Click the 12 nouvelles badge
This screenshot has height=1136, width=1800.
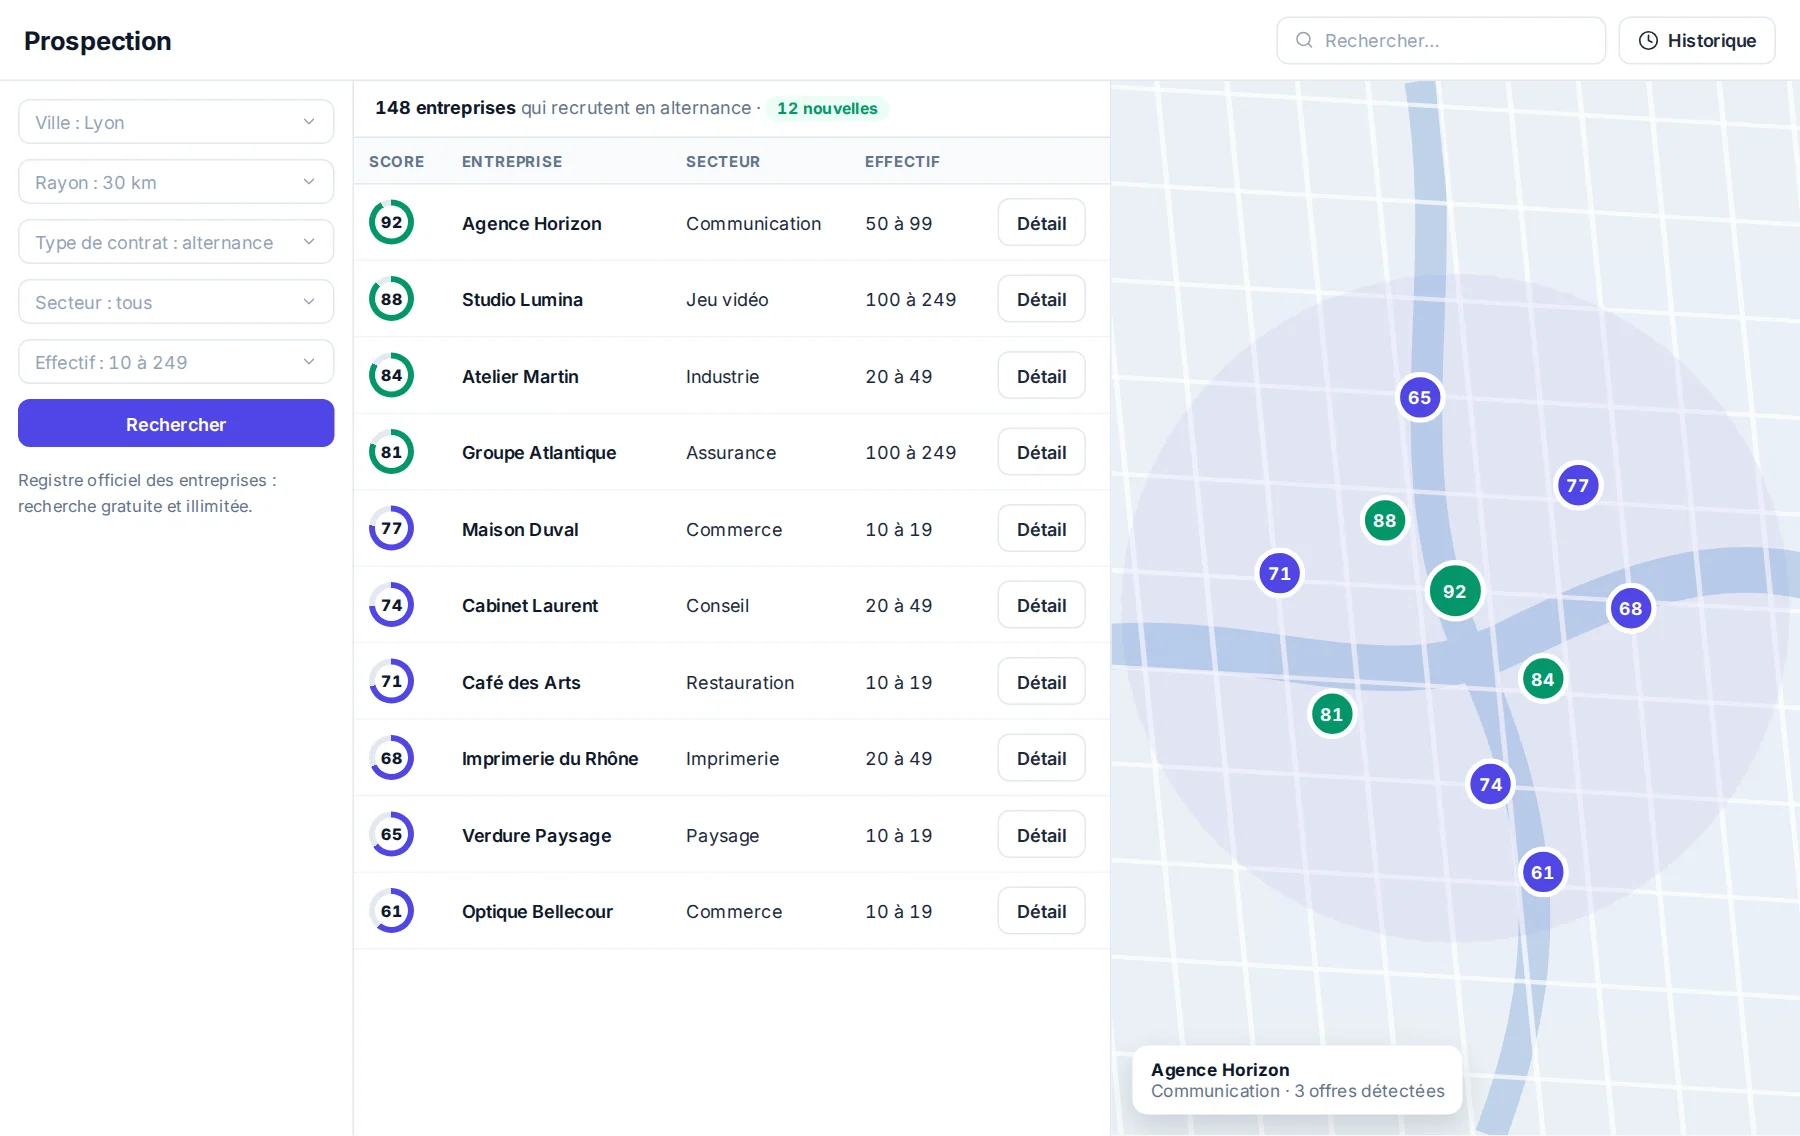(827, 108)
